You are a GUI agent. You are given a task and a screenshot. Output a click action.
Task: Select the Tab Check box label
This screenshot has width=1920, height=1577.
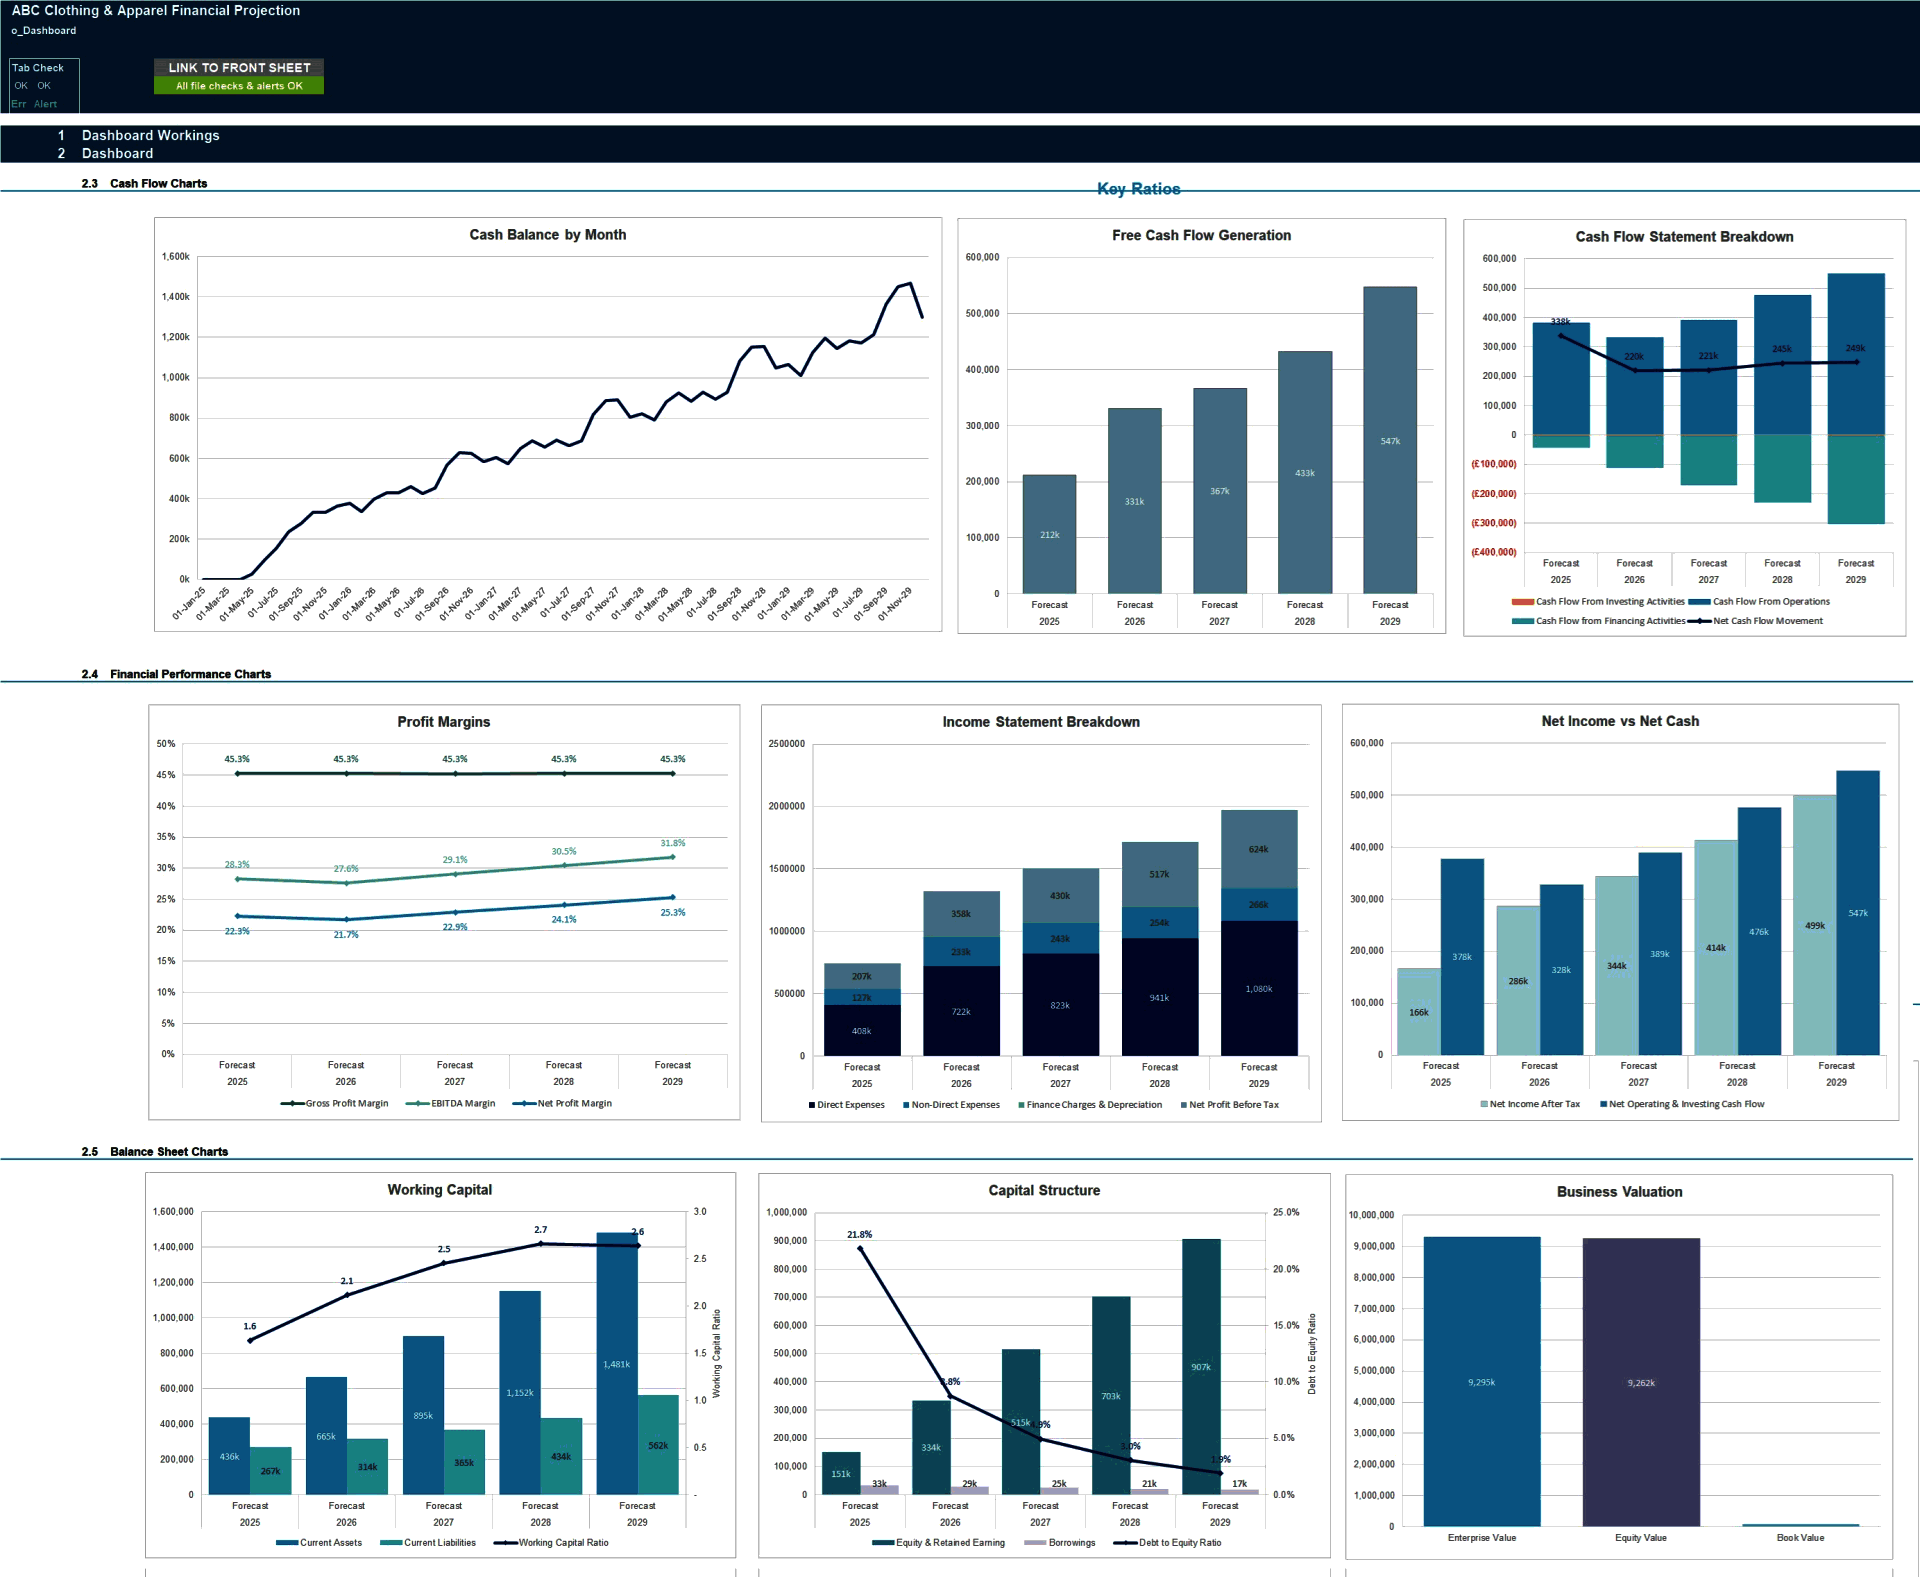tap(38, 68)
